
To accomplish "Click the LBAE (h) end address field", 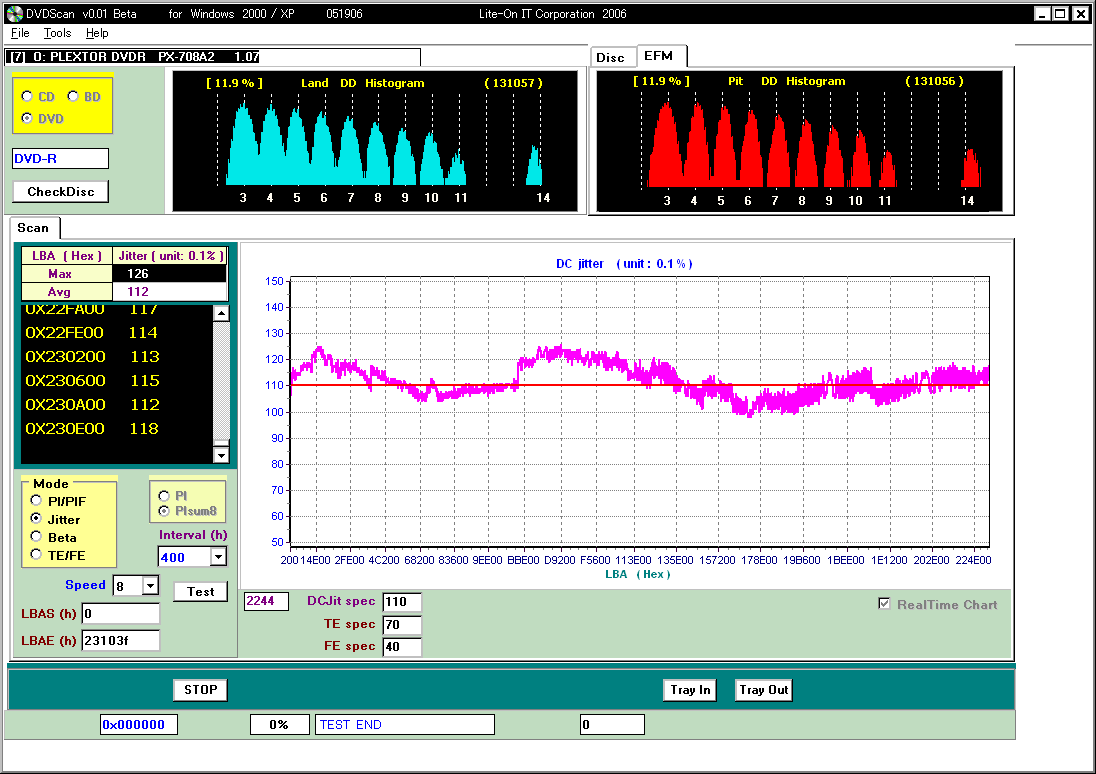I will click(120, 641).
